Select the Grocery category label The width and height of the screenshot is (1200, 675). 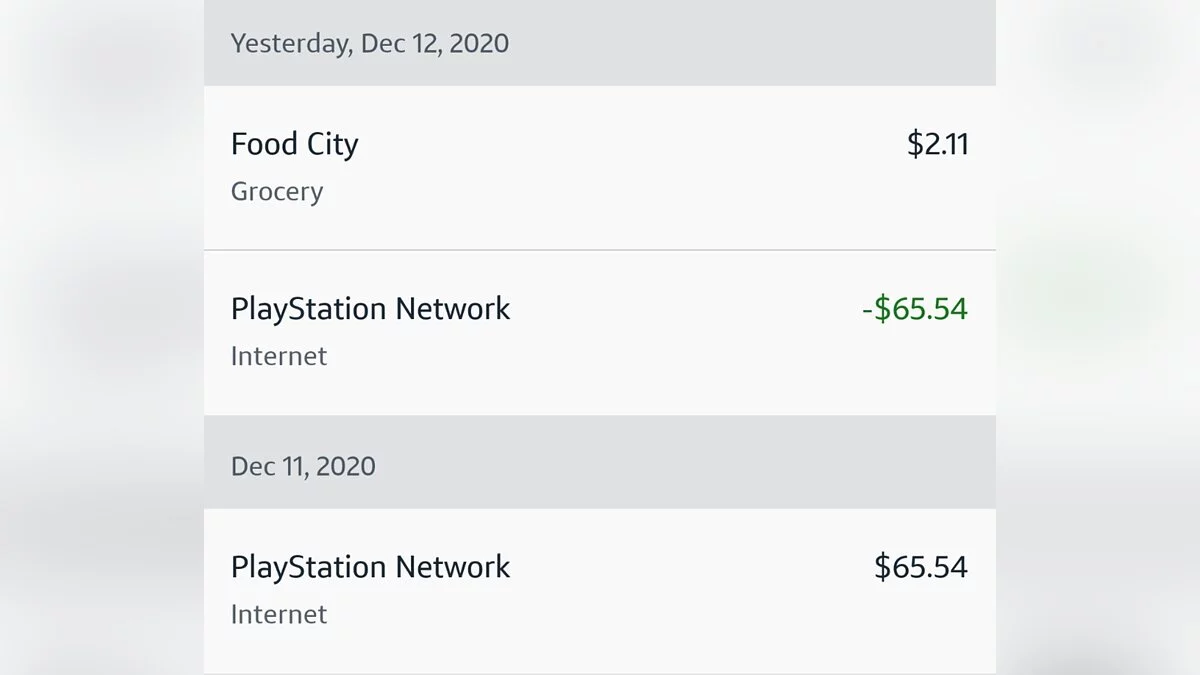[277, 191]
